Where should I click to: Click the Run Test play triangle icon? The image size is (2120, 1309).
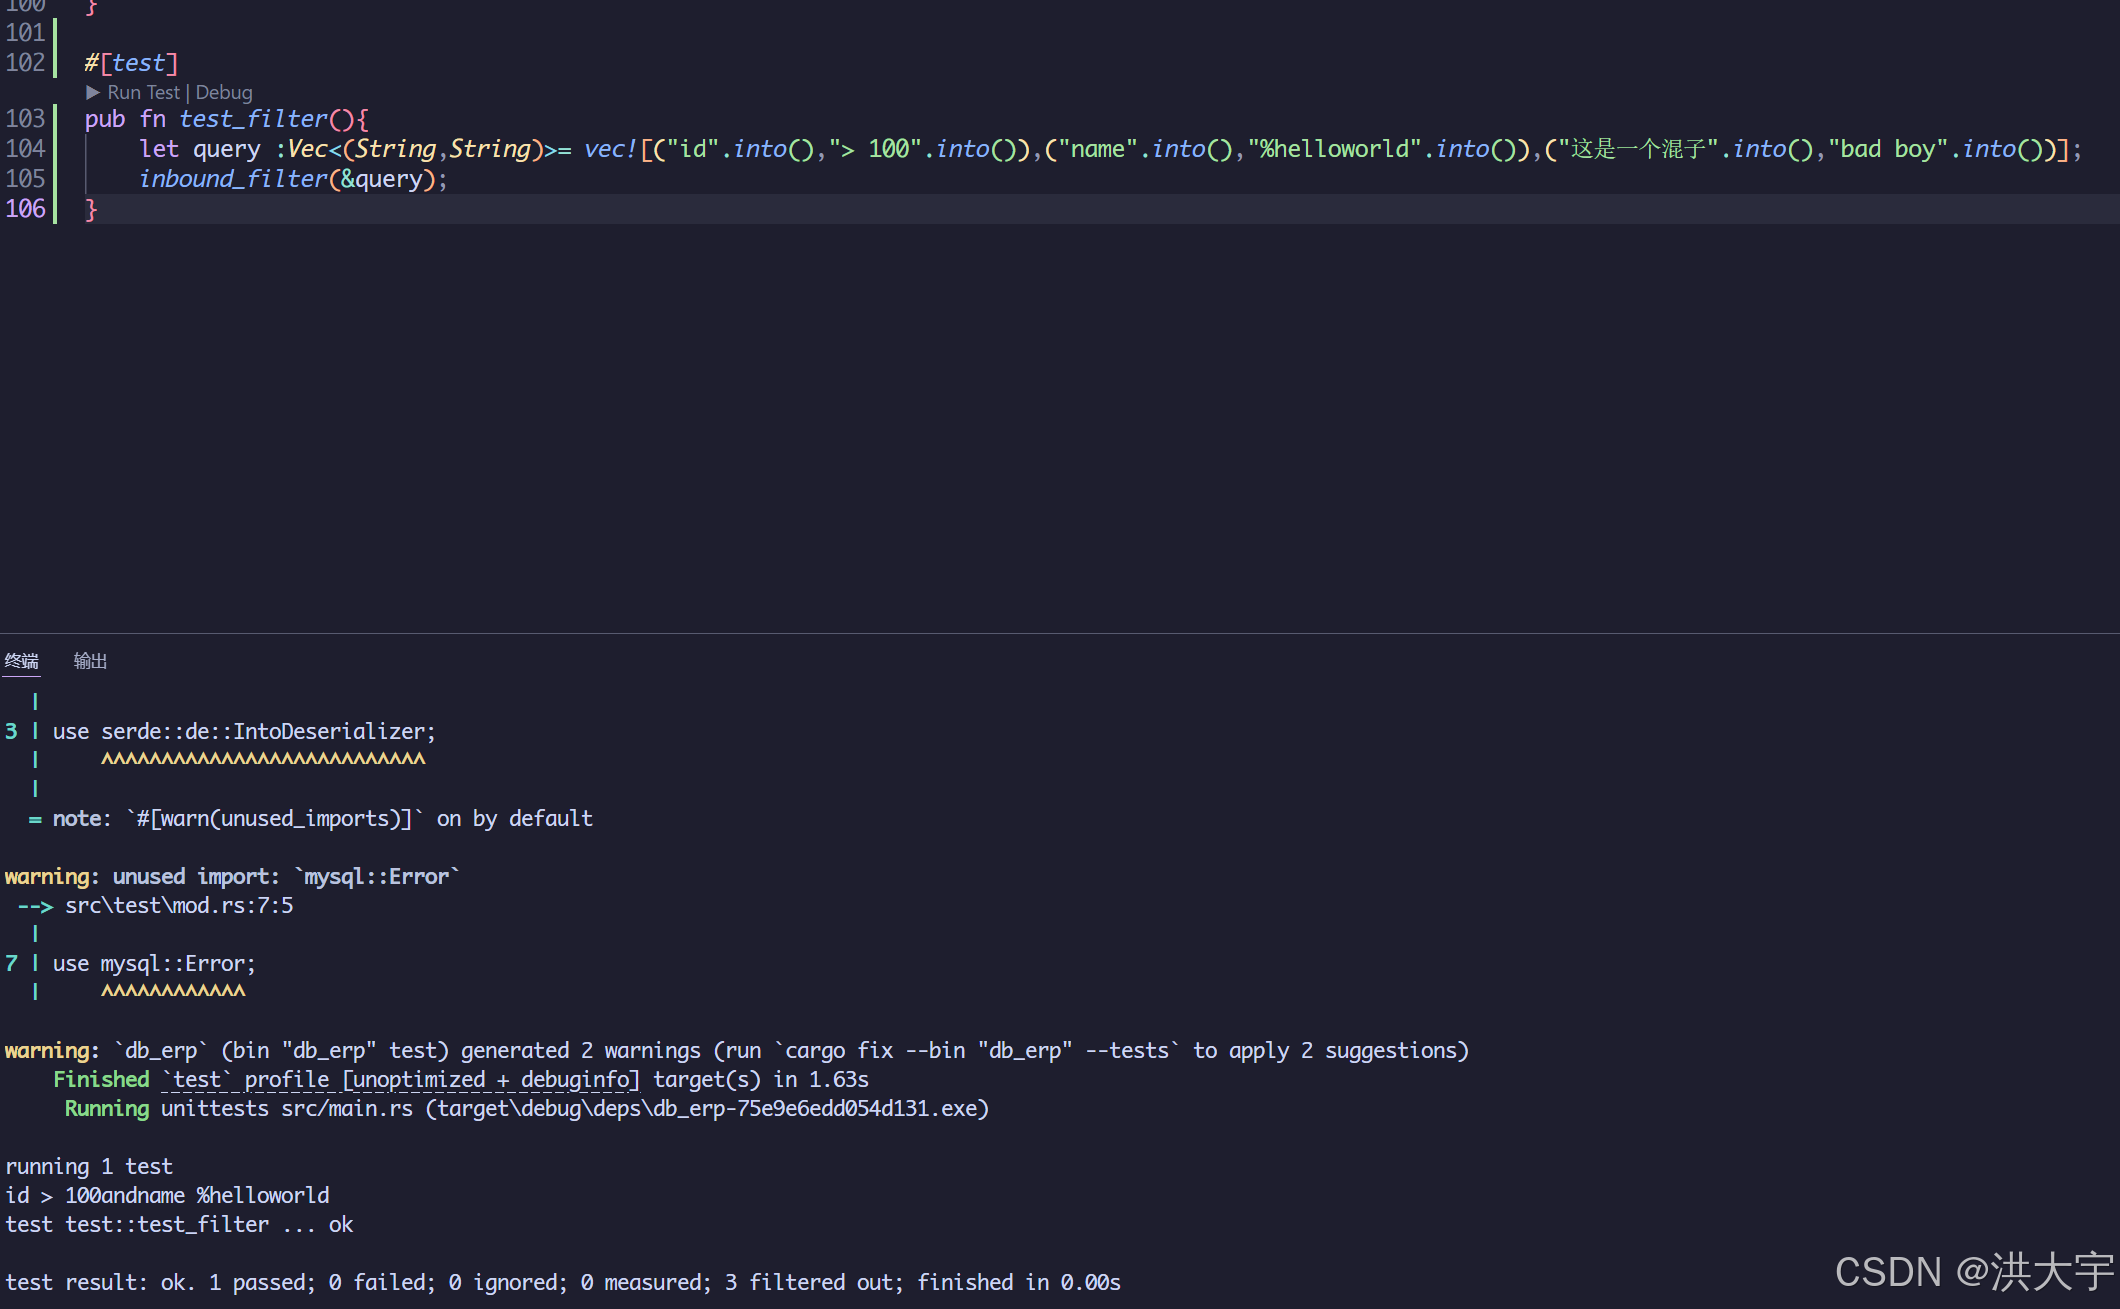93,92
